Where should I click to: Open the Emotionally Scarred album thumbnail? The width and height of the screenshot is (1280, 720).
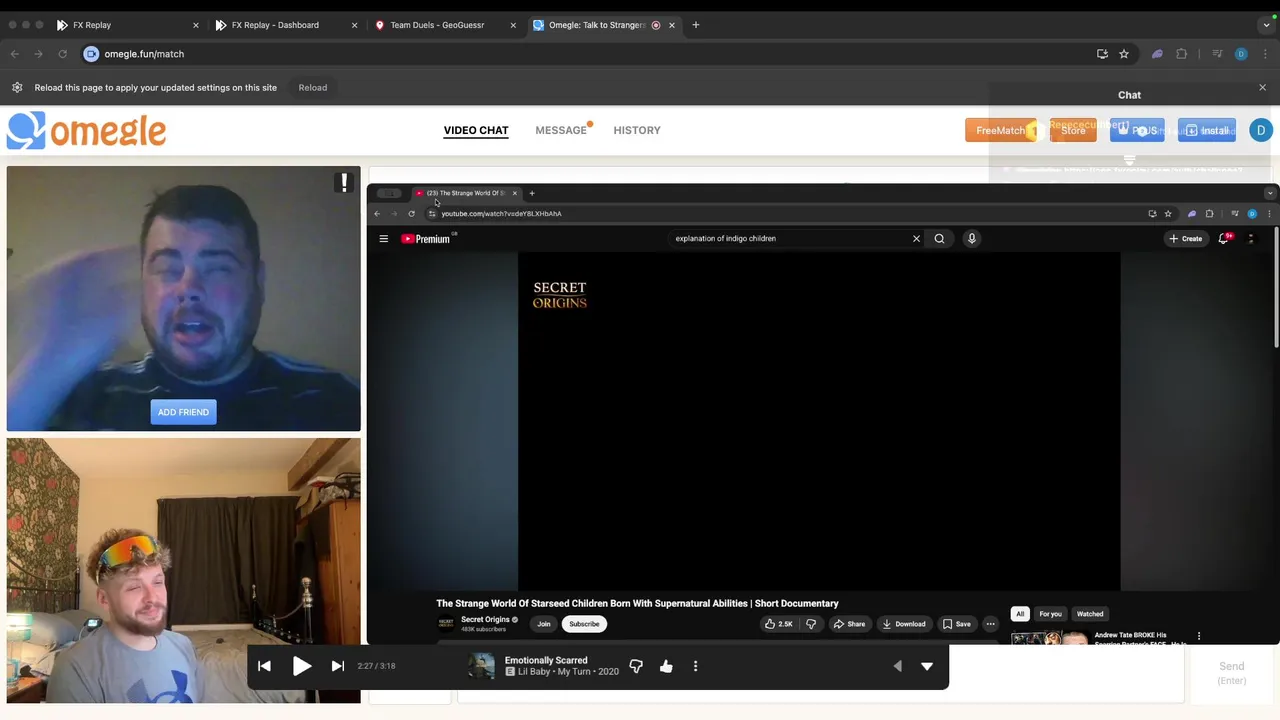[482, 666]
